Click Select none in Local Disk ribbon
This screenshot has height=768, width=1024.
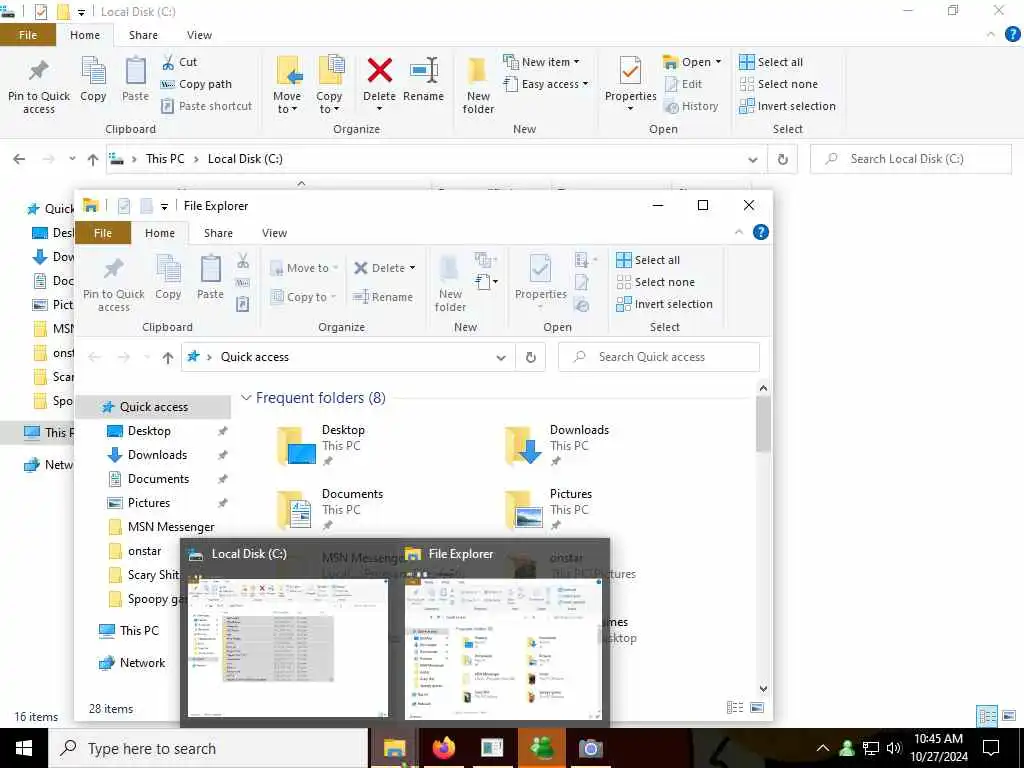click(778, 84)
